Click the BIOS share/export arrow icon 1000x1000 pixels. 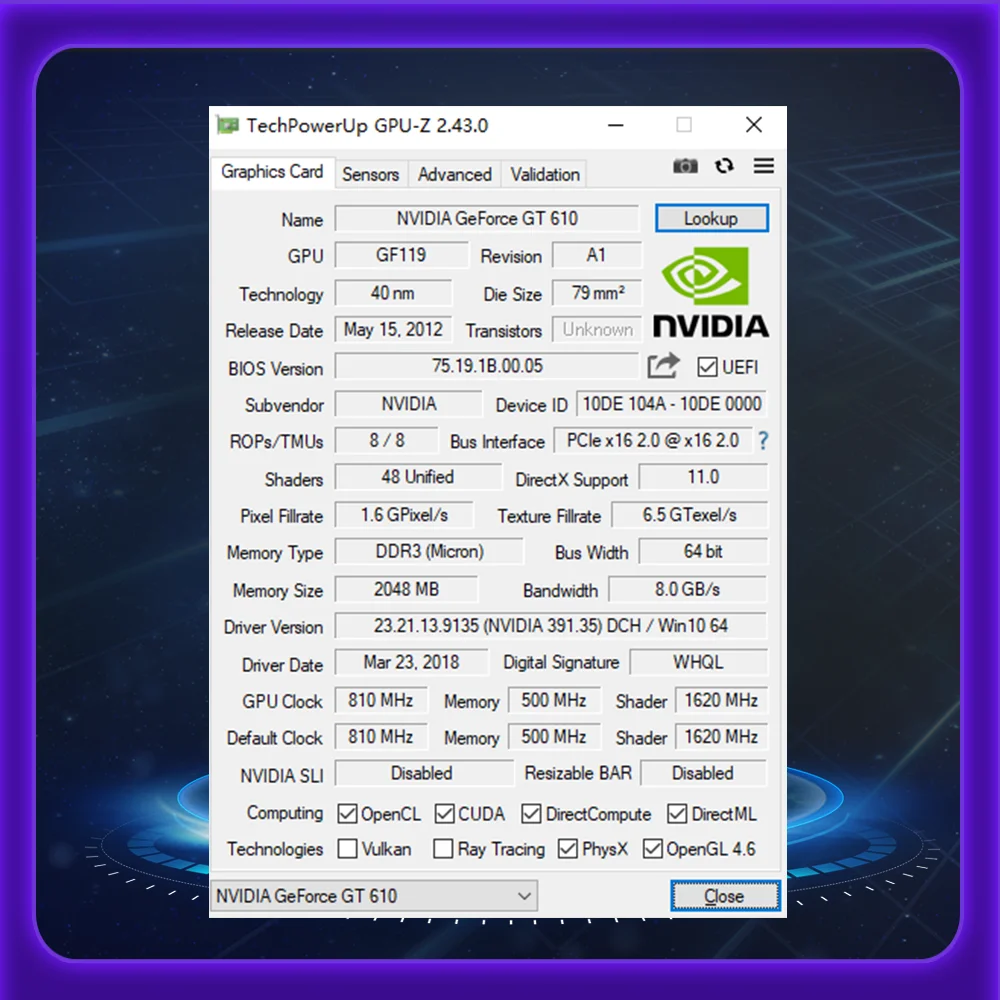pyautogui.click(x=663, y=366)
